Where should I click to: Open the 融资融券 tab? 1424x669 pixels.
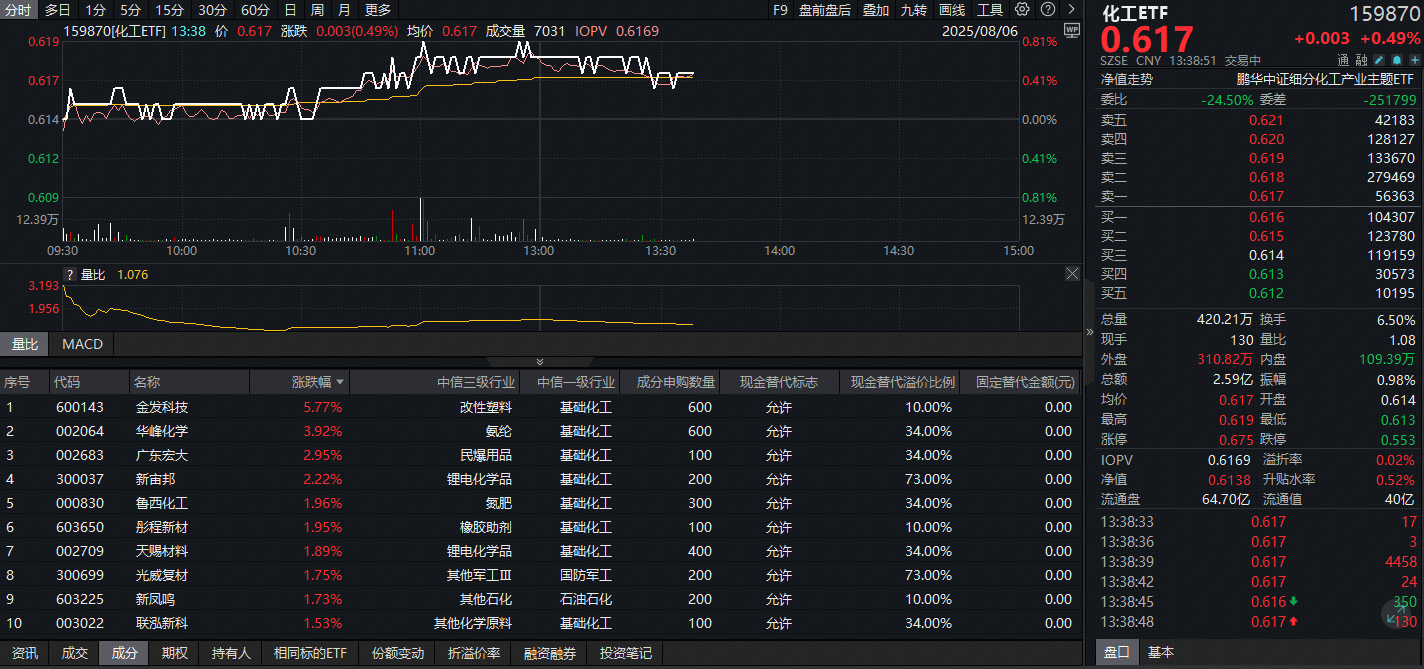tap(549, 653)
